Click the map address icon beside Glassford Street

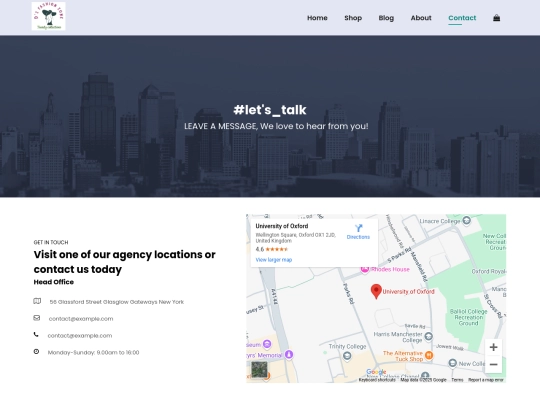click(37, 301)
